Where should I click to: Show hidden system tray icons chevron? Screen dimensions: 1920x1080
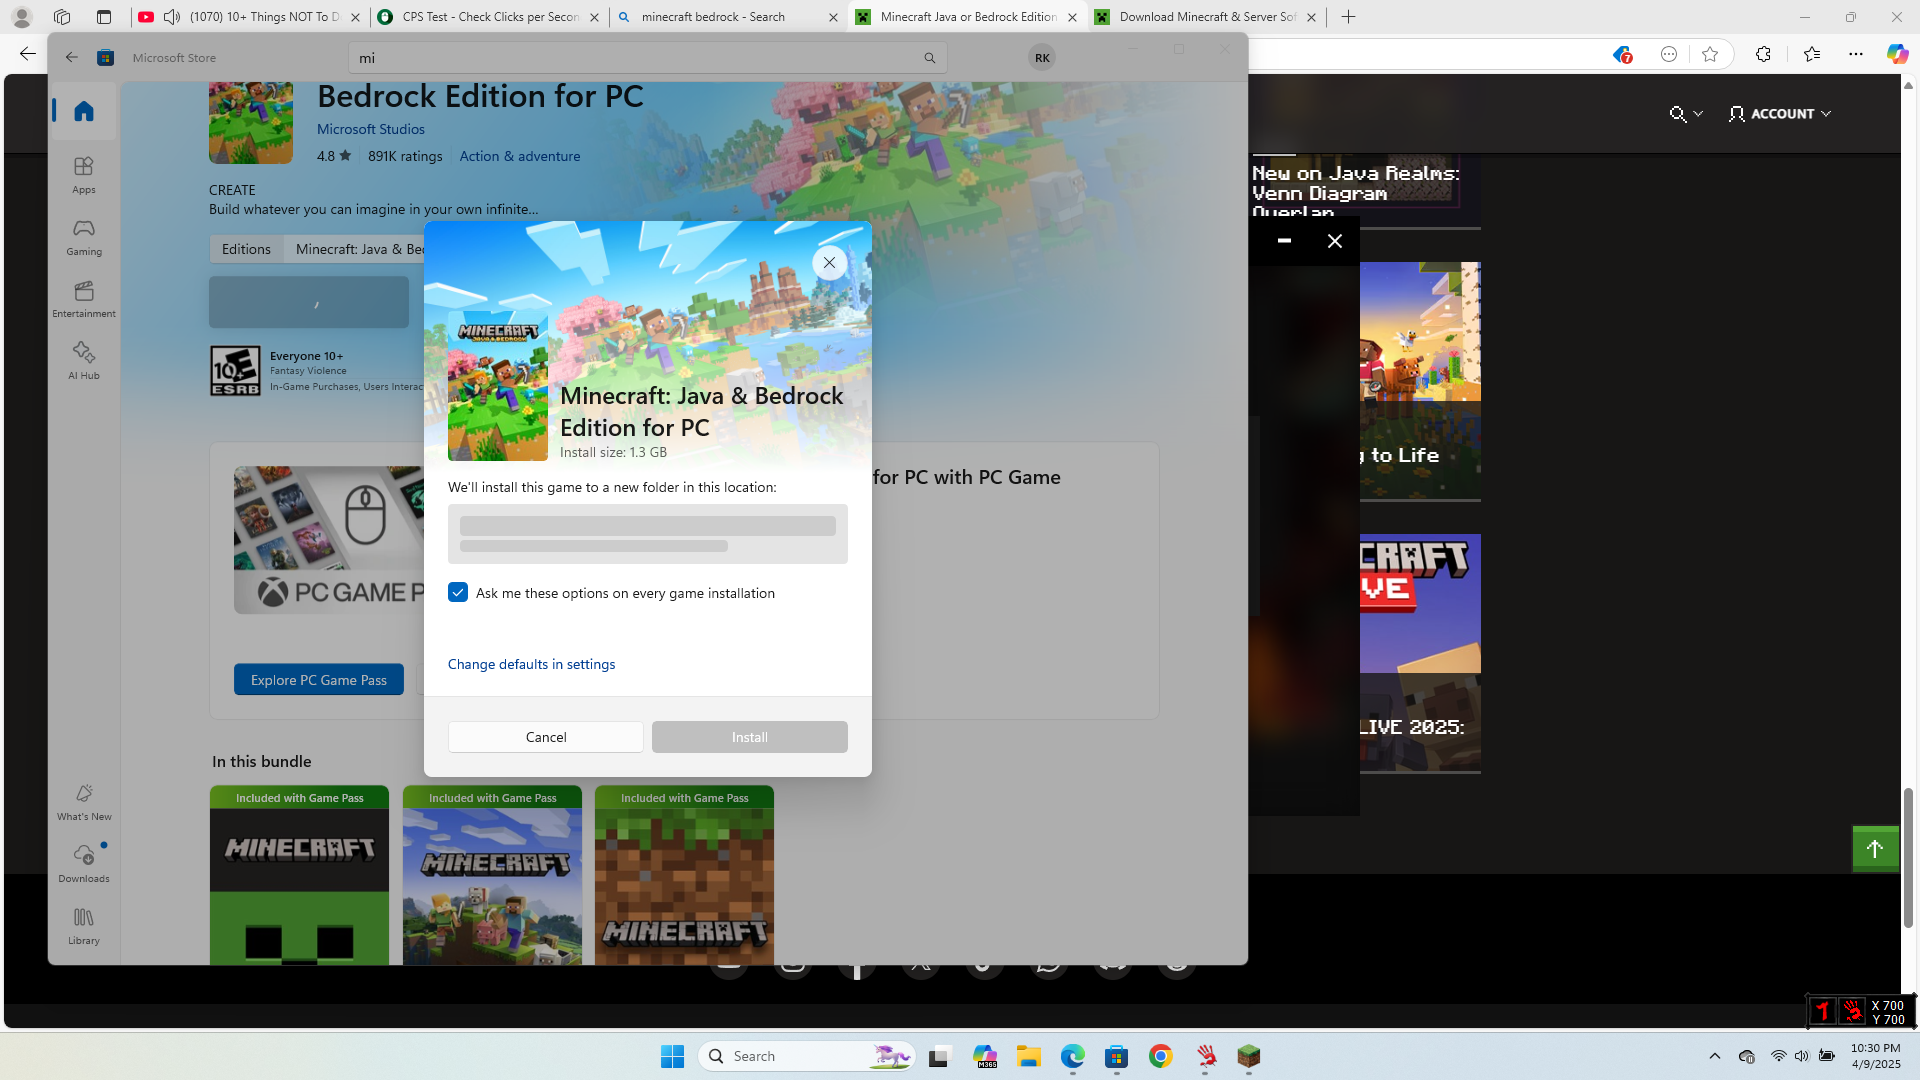point(1715,1056)
